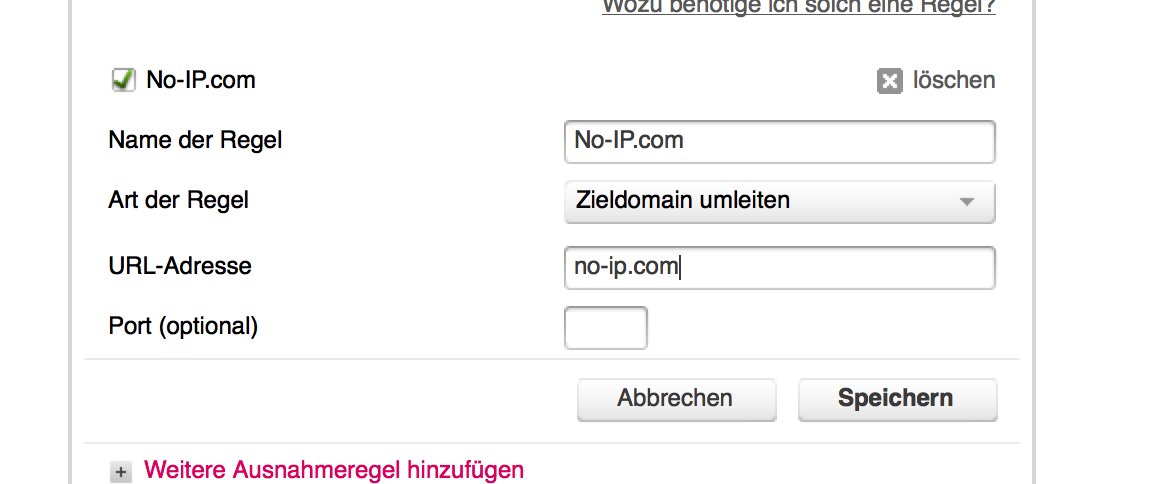Save the rule with Speichern
This screenshot has width=1164, height=484.
(x=897, y=399)
